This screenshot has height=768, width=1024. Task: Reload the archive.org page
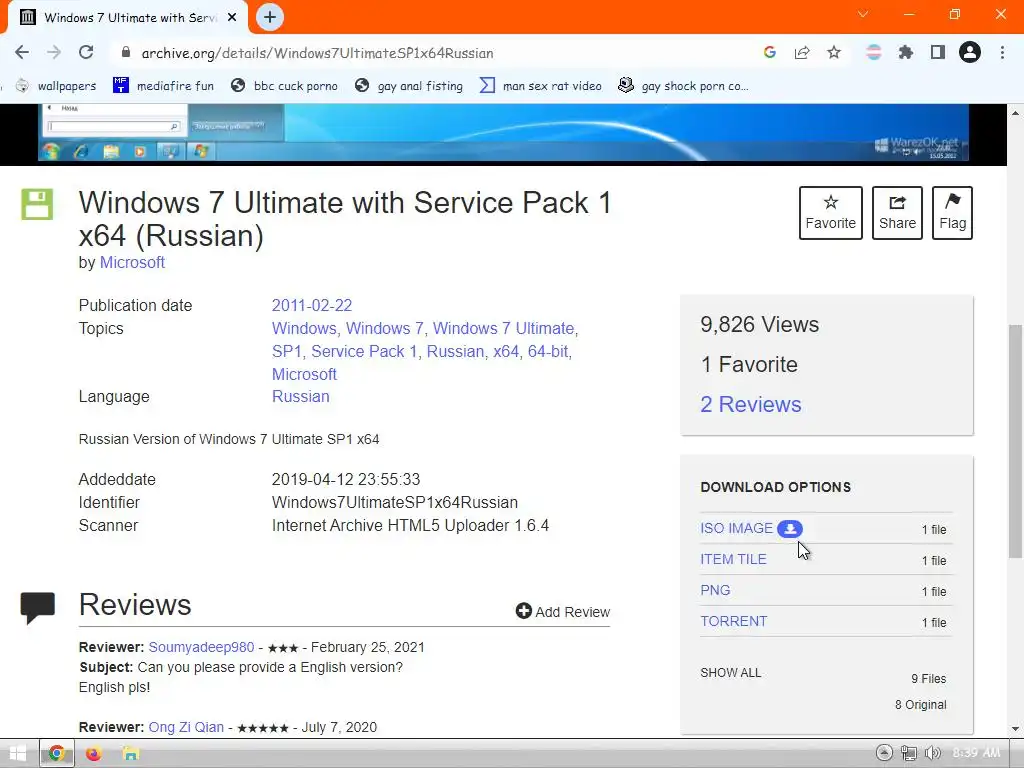tap(86, 52)
